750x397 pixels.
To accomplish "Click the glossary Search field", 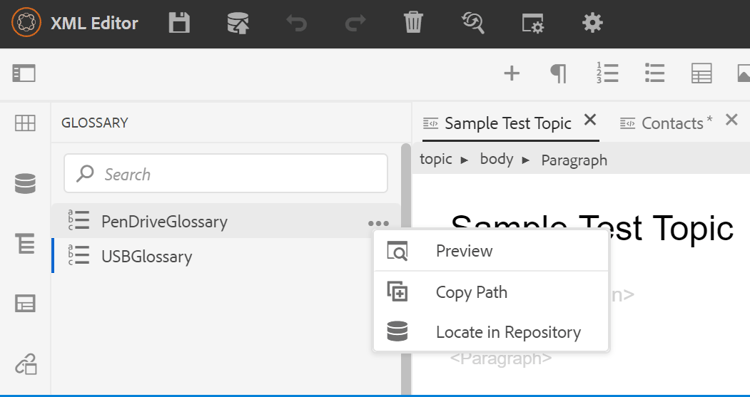I will [226, 174].
